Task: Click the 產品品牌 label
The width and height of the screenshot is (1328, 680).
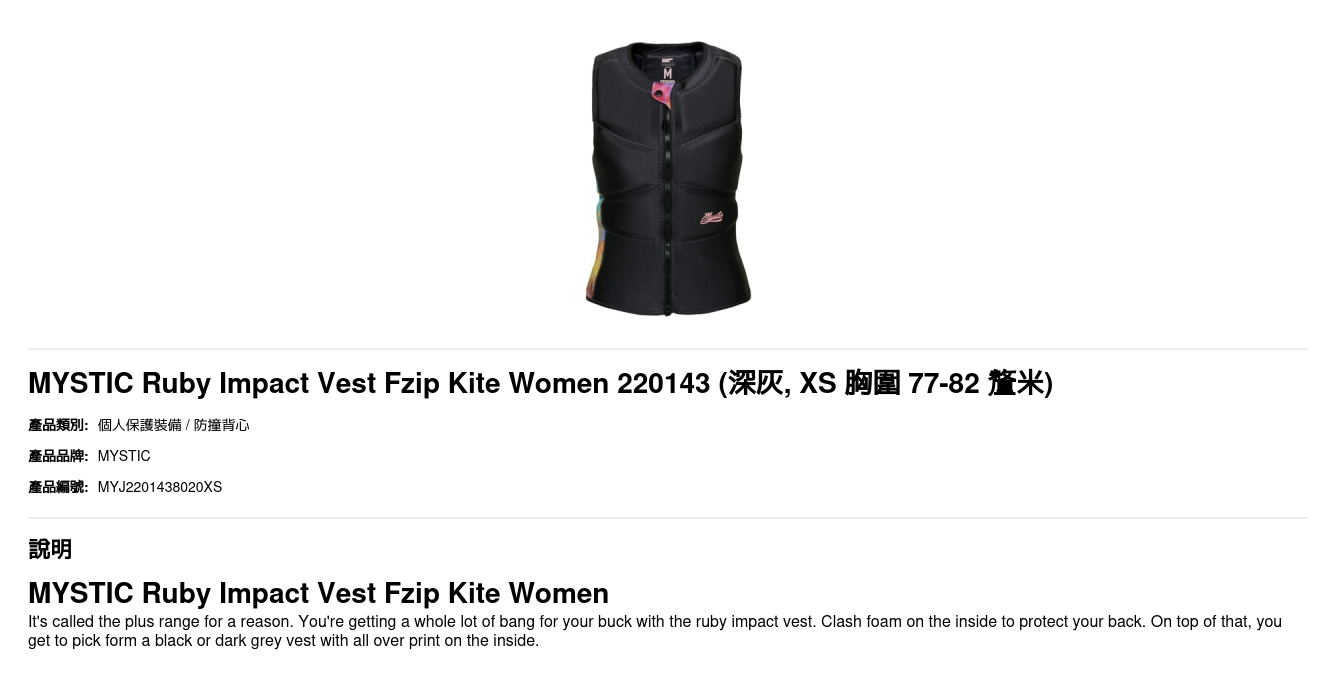Action: click(58, 456)
